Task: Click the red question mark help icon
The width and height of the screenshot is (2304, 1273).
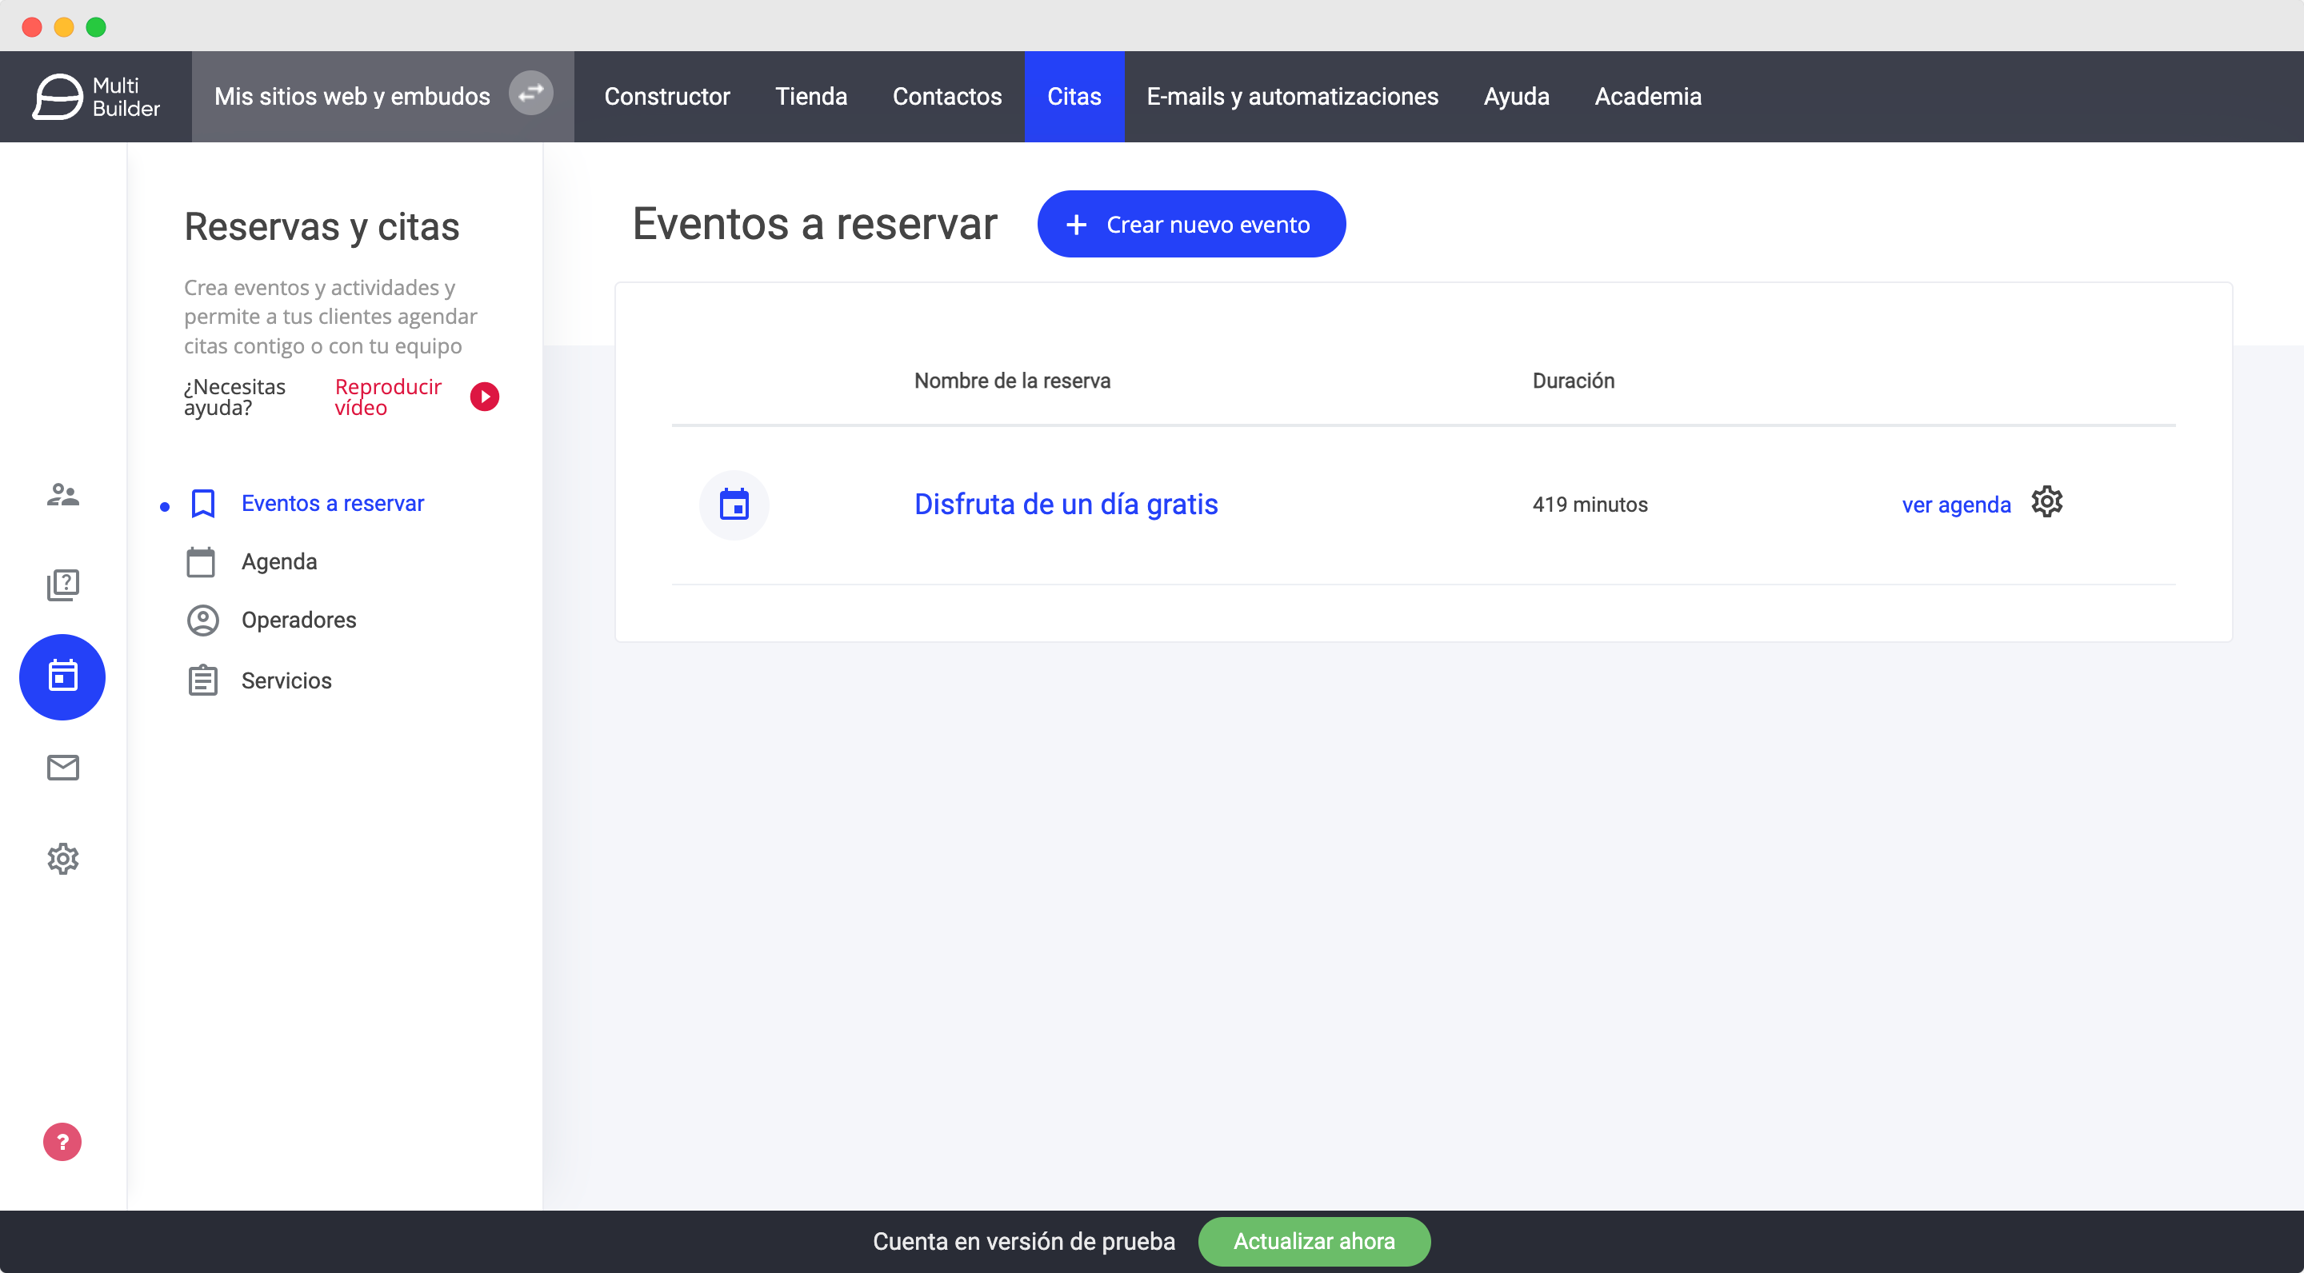Action: pyautogui.click(x=62, y=1141)
